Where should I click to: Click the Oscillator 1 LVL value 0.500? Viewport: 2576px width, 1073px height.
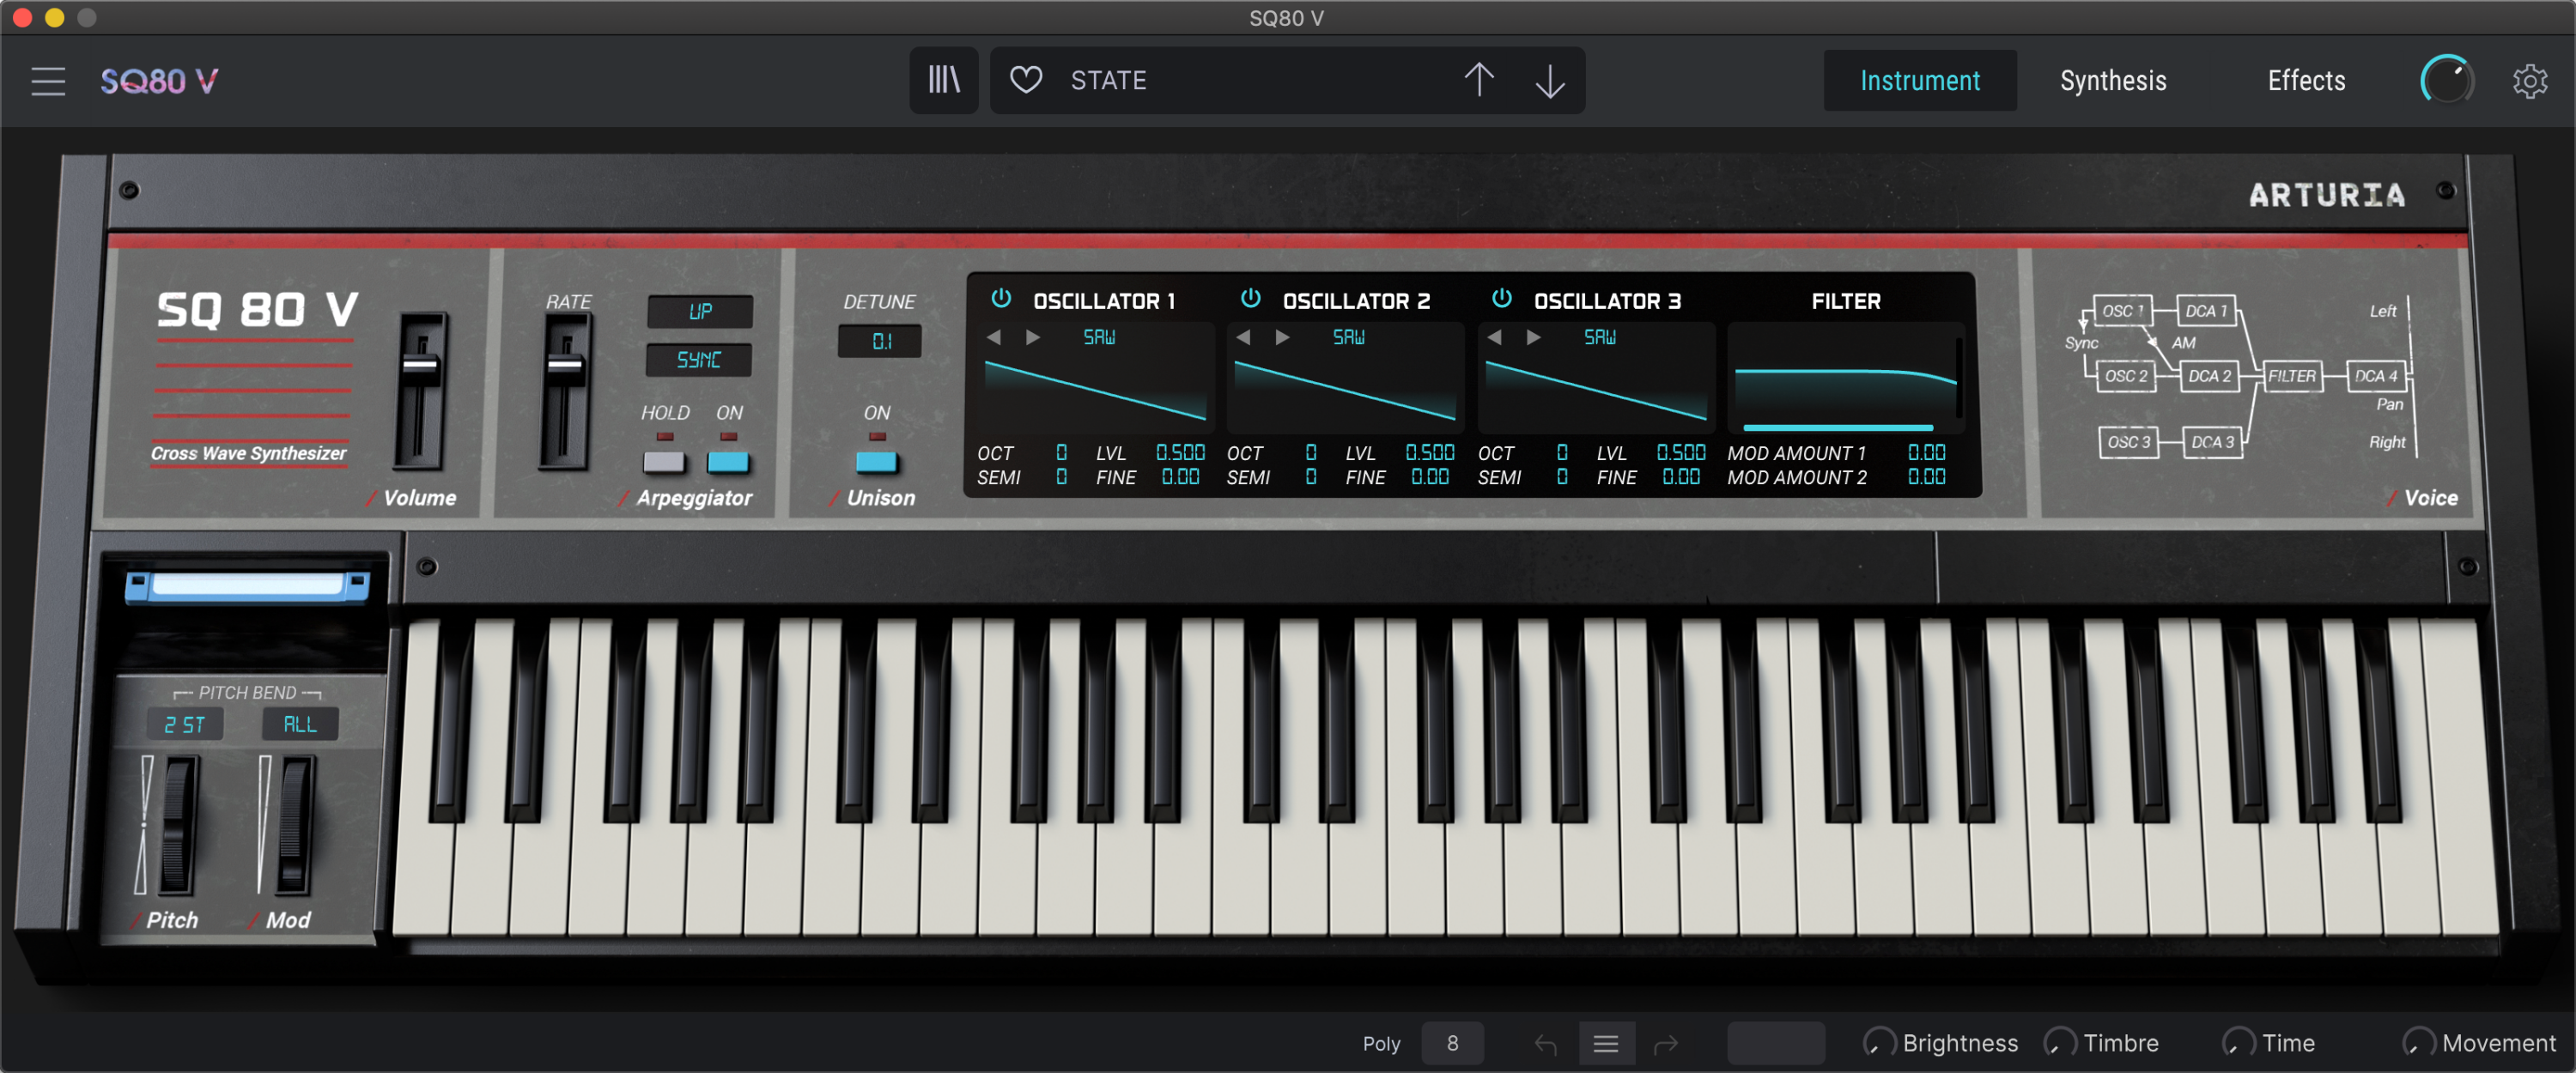tap(1180, 453)
